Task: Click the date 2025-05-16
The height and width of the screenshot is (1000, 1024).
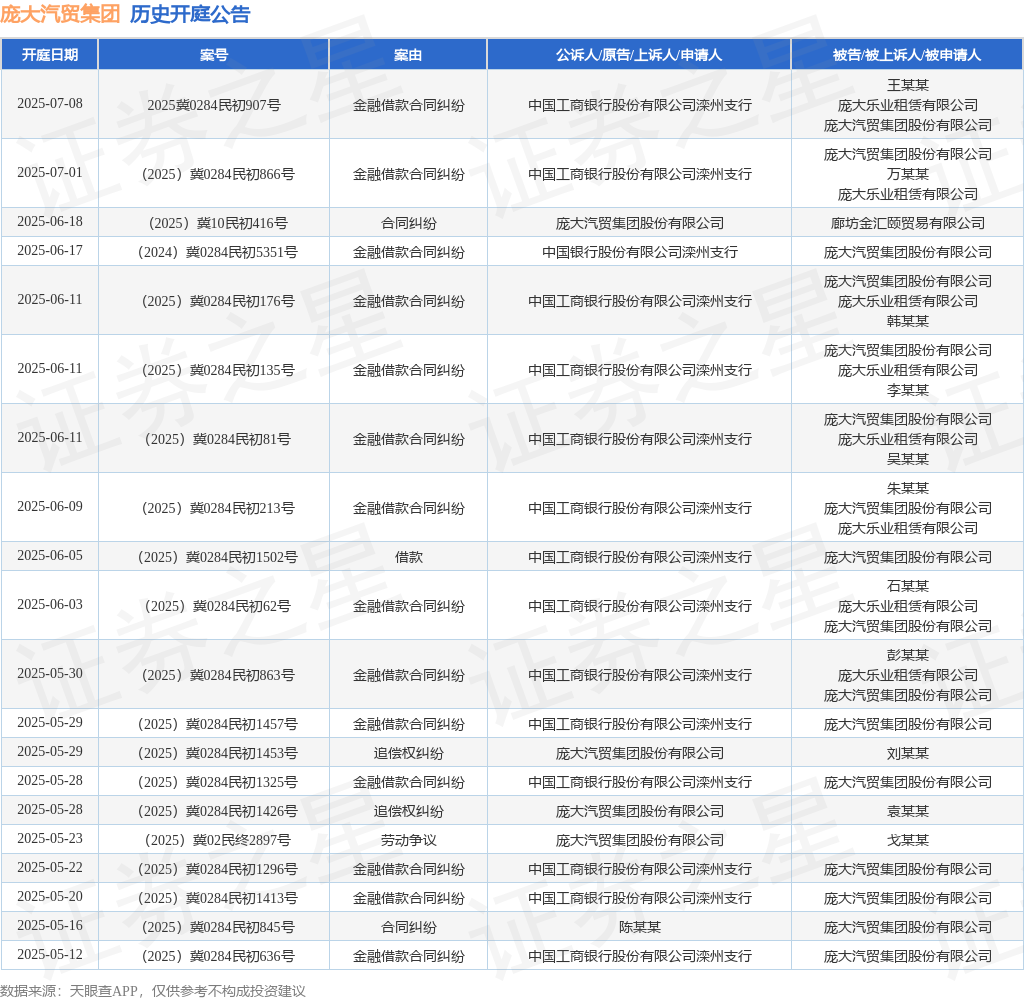Action: point(50,926)
